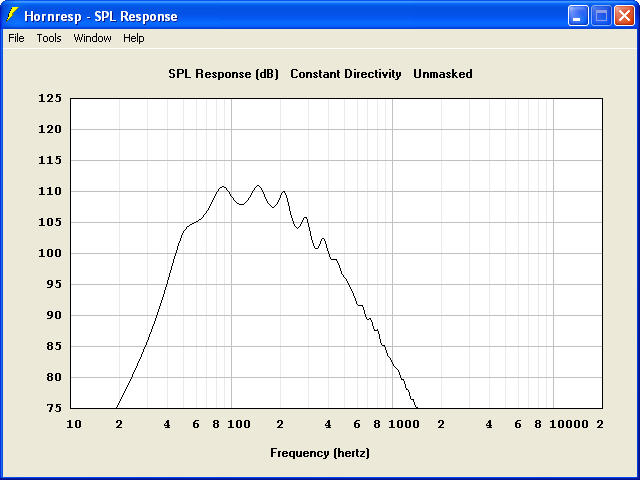Click the Hornresp lightning icon in title bar

(12, 15)
